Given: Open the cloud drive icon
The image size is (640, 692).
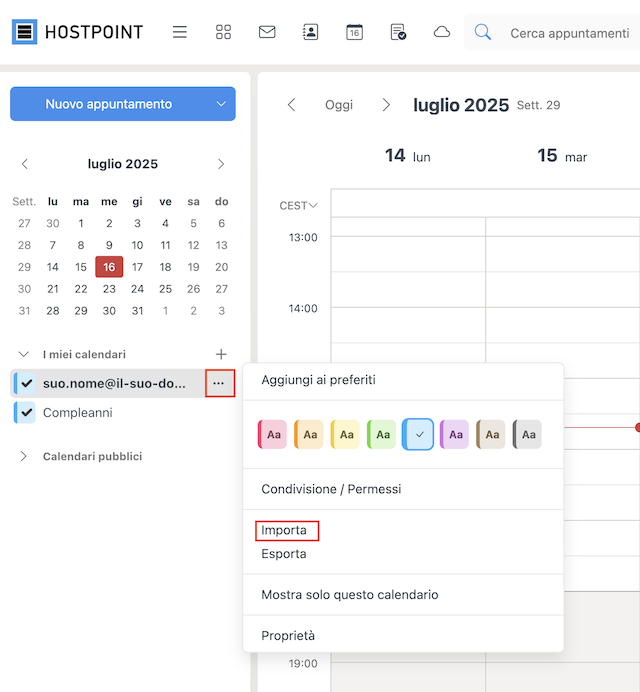Looking at the screenshot, I should 442,32.
